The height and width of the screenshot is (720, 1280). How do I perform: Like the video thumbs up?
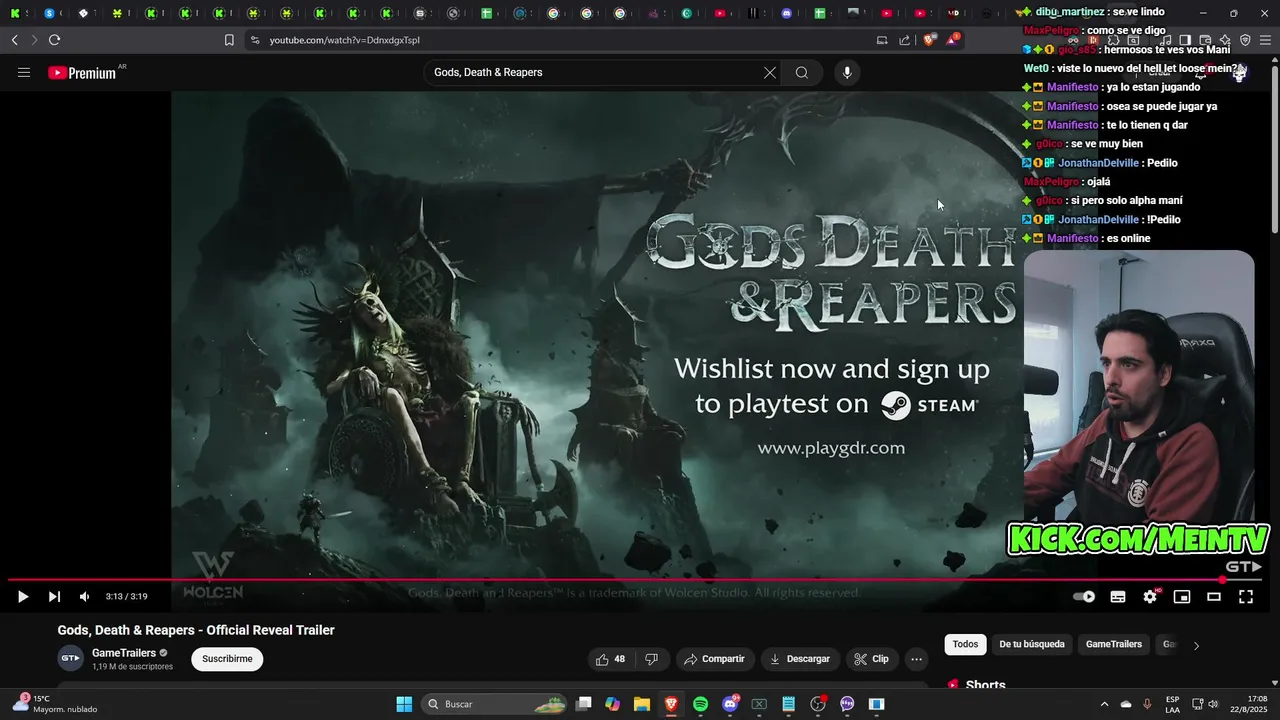click(x=610, y=659)
